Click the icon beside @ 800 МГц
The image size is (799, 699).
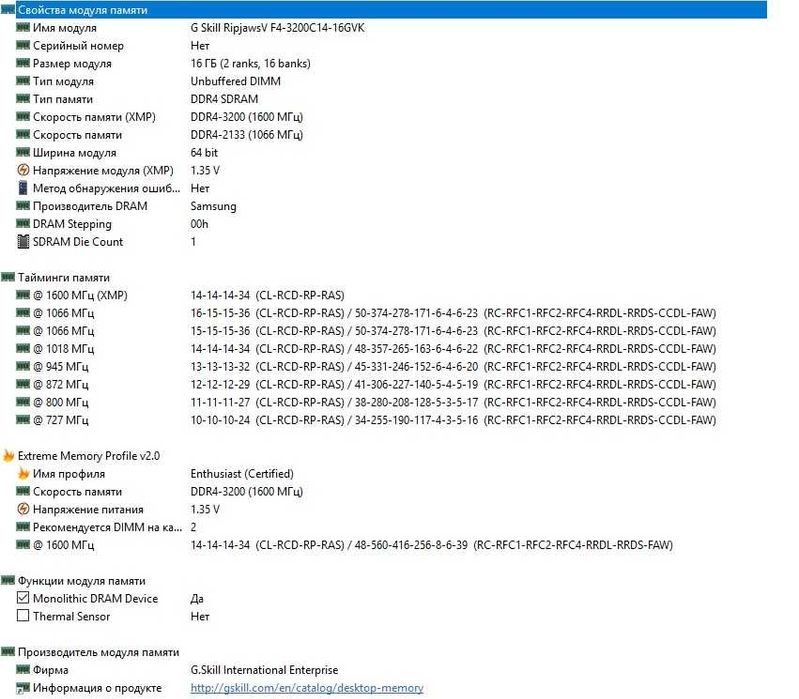pyautogui.click(x=23, y=402)
